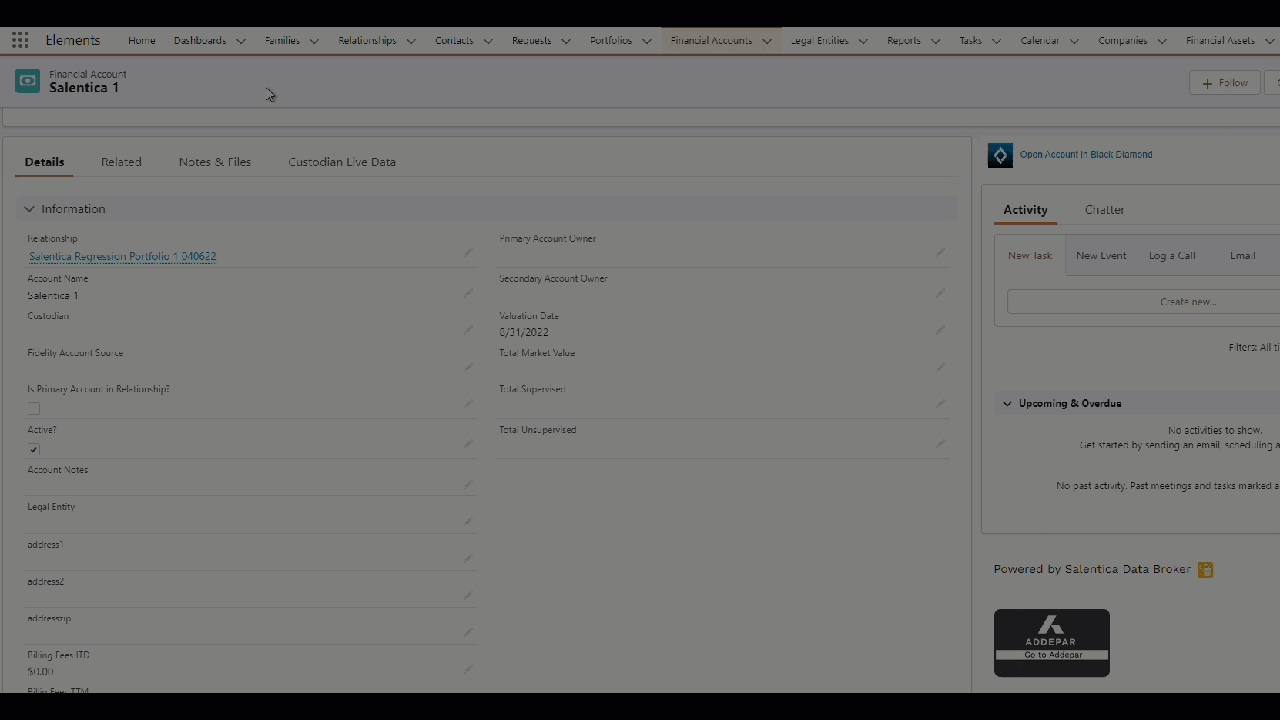Open the Companies nav item
The height and width of the screenshot is (720, 1280).
(1123, 41)
